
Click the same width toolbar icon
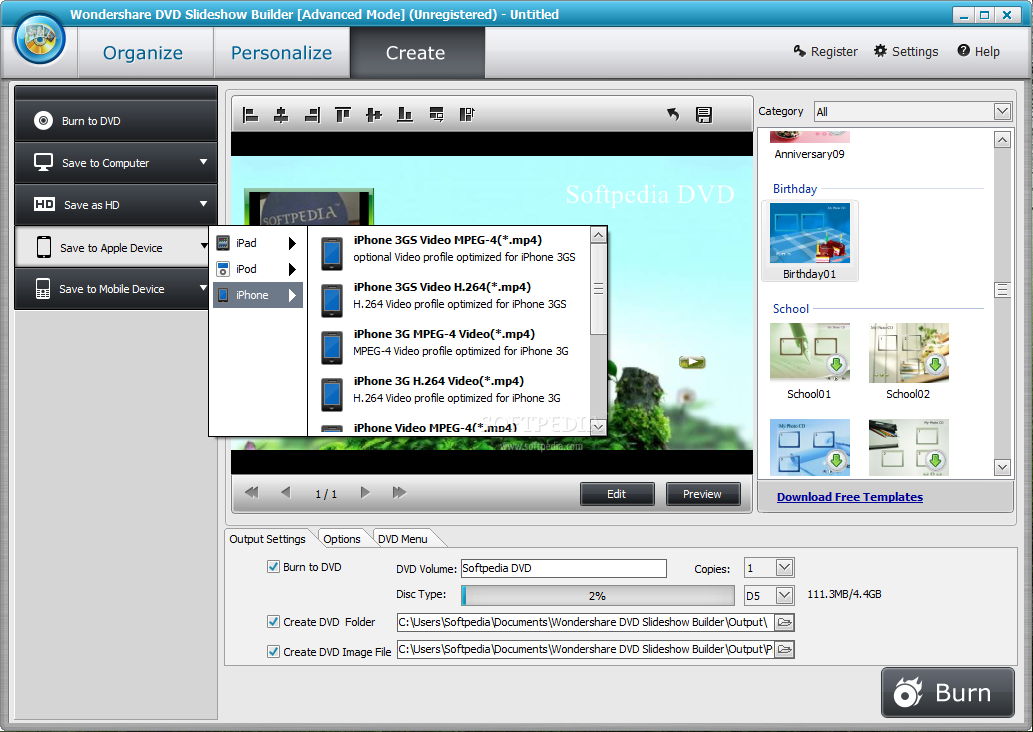pos(436,115)
